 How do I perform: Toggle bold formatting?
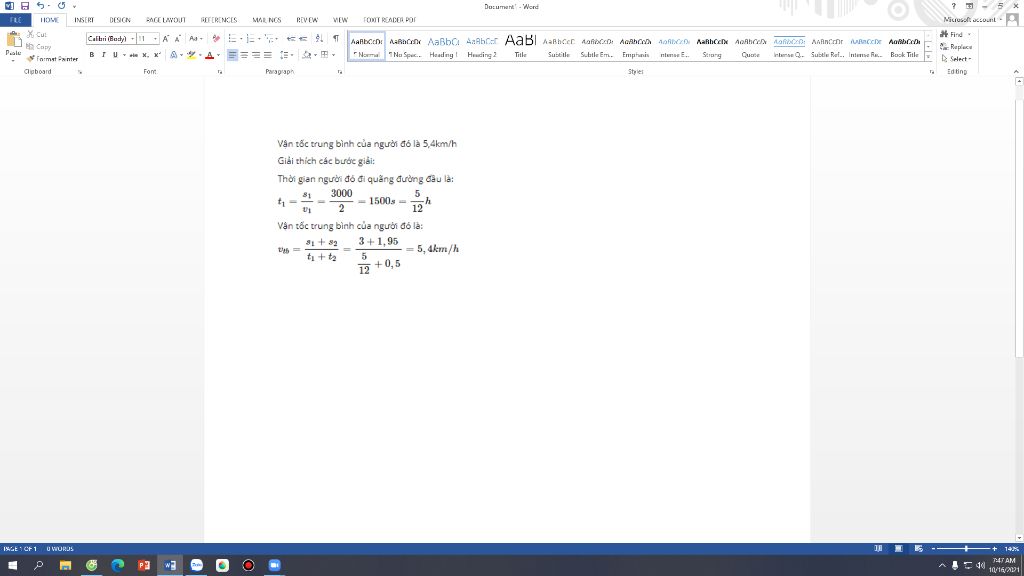91,55
